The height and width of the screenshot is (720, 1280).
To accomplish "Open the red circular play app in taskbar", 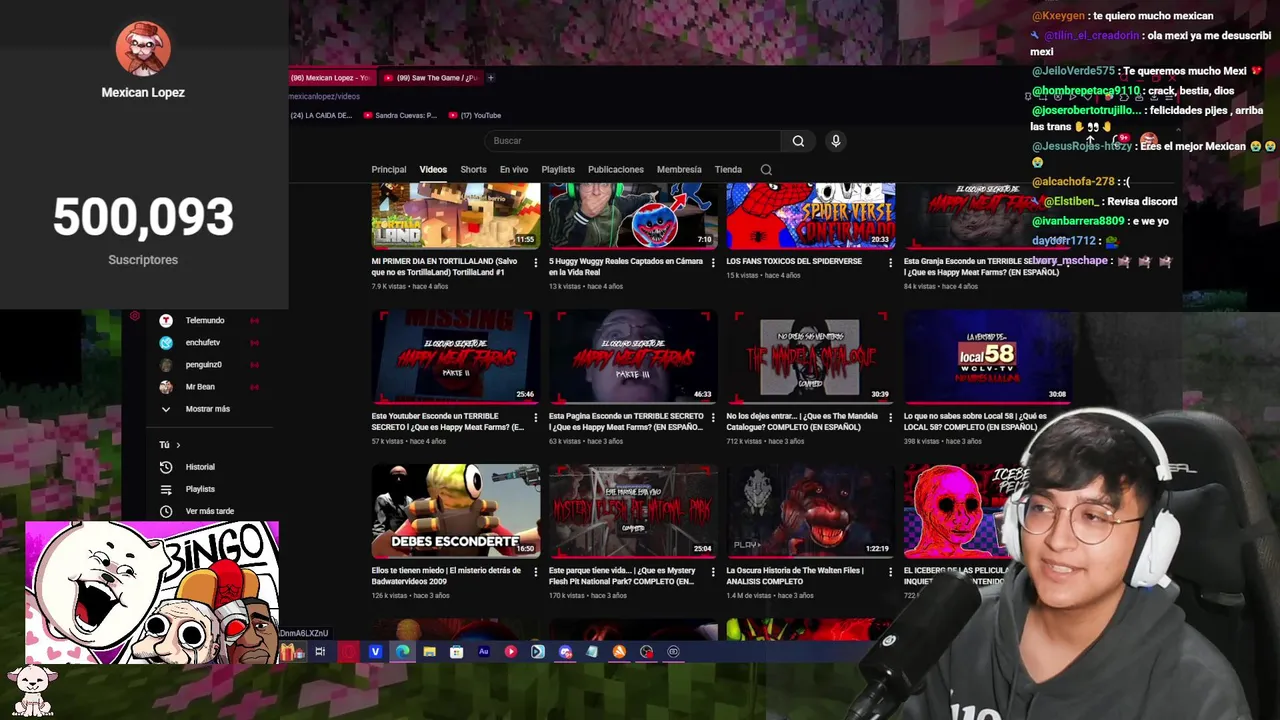I will (x=510, y=652).
